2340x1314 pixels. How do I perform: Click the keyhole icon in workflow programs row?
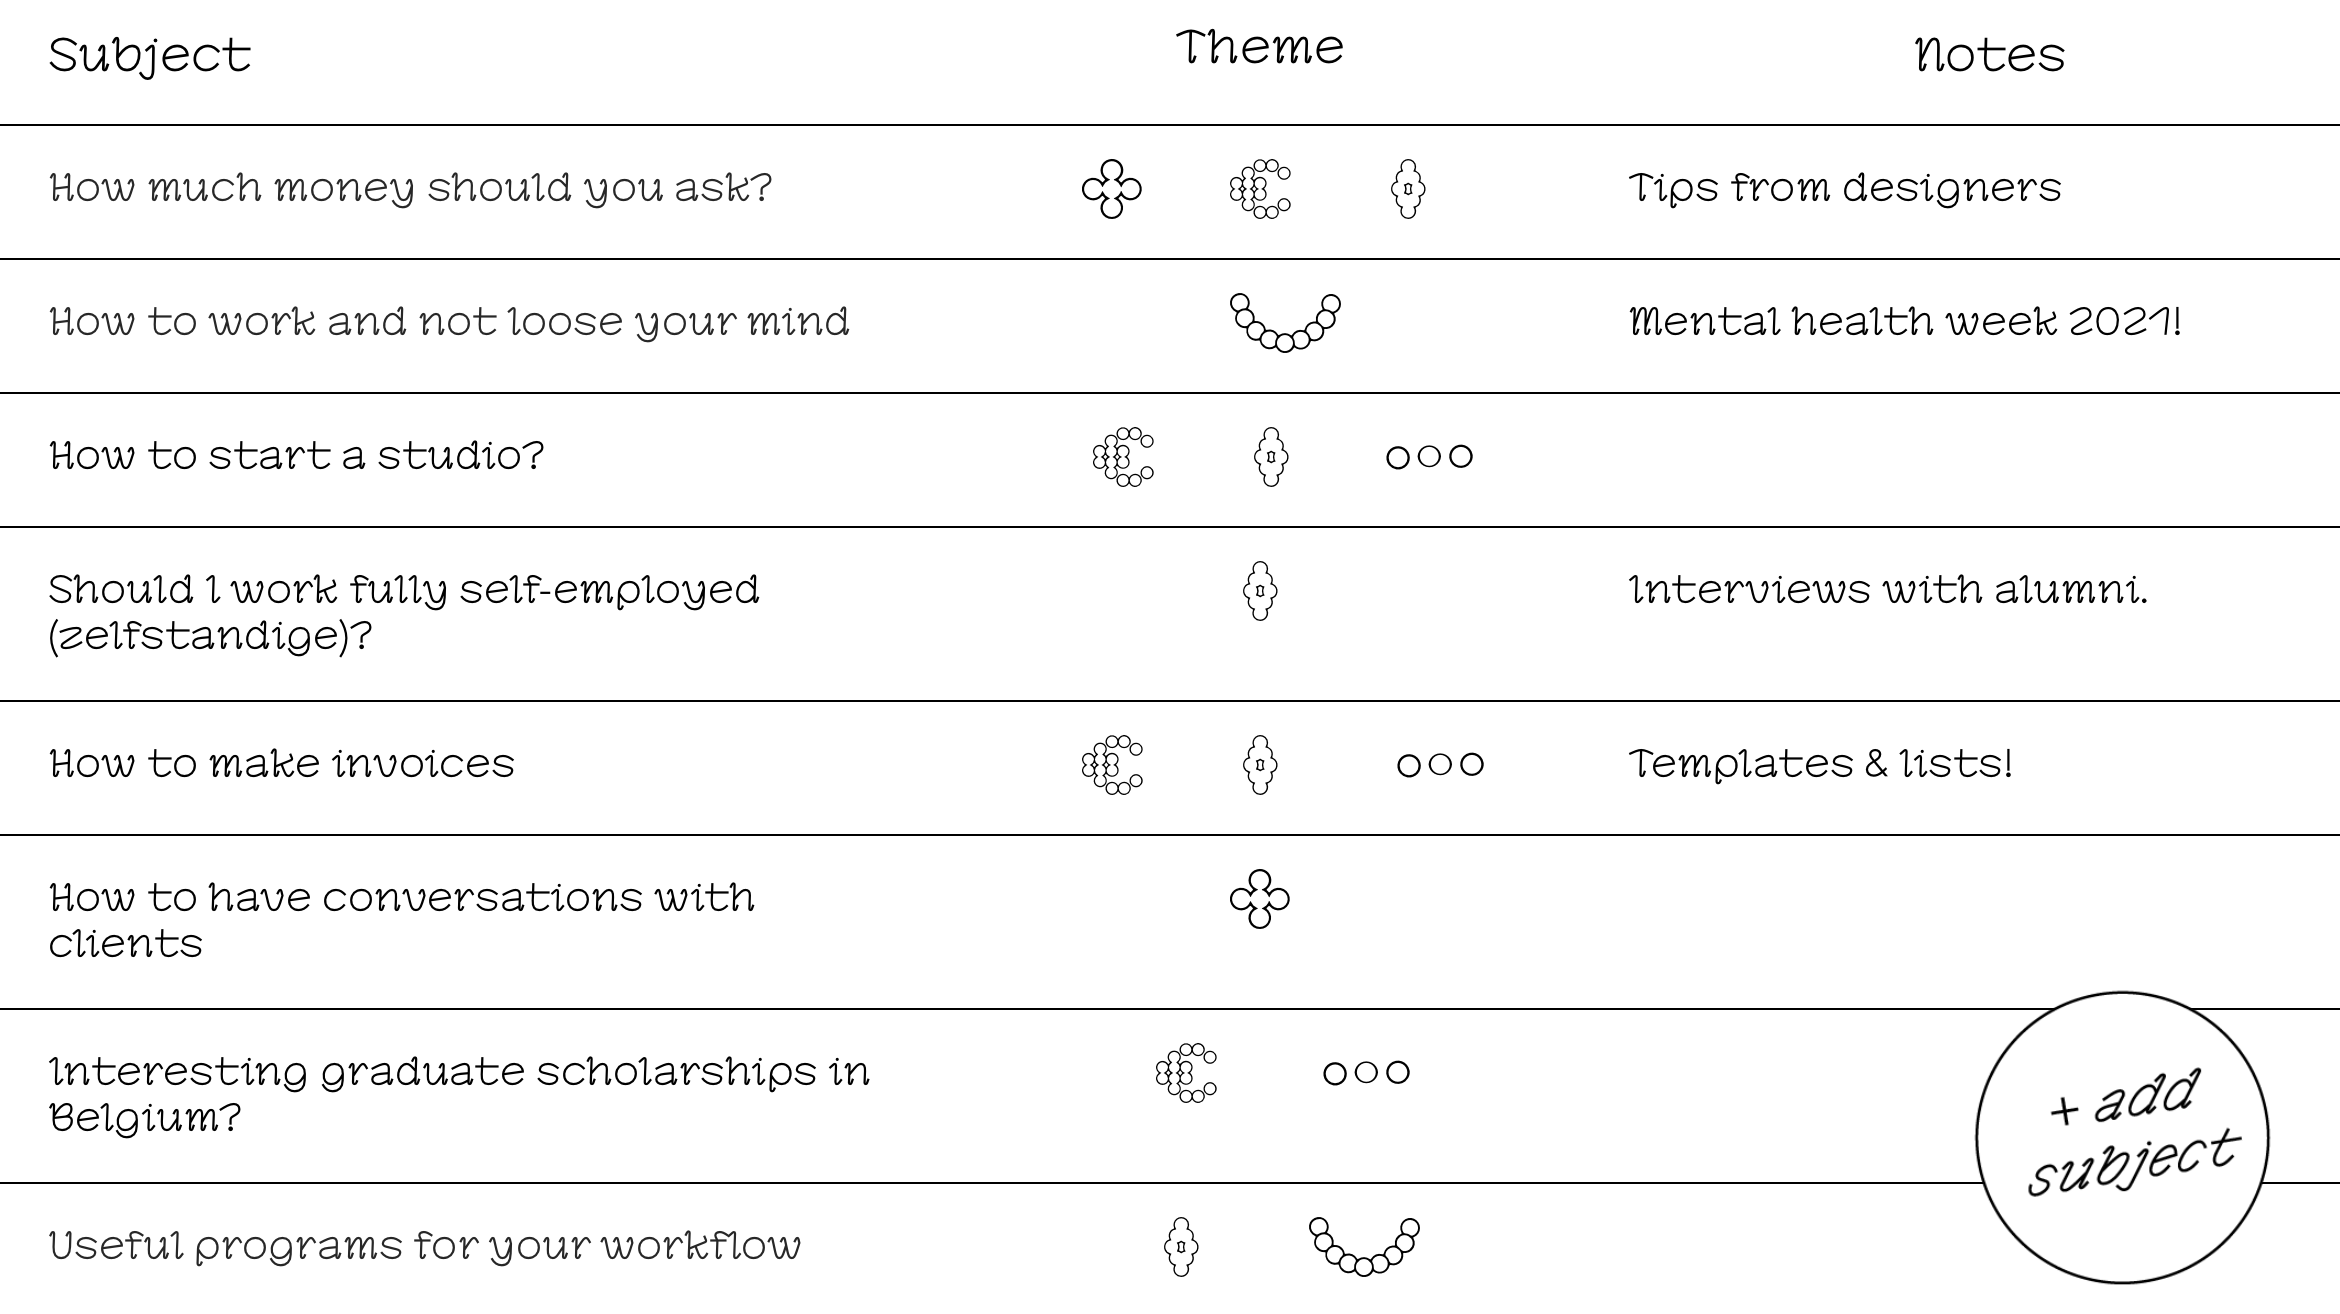(x=1181, y=1247)
